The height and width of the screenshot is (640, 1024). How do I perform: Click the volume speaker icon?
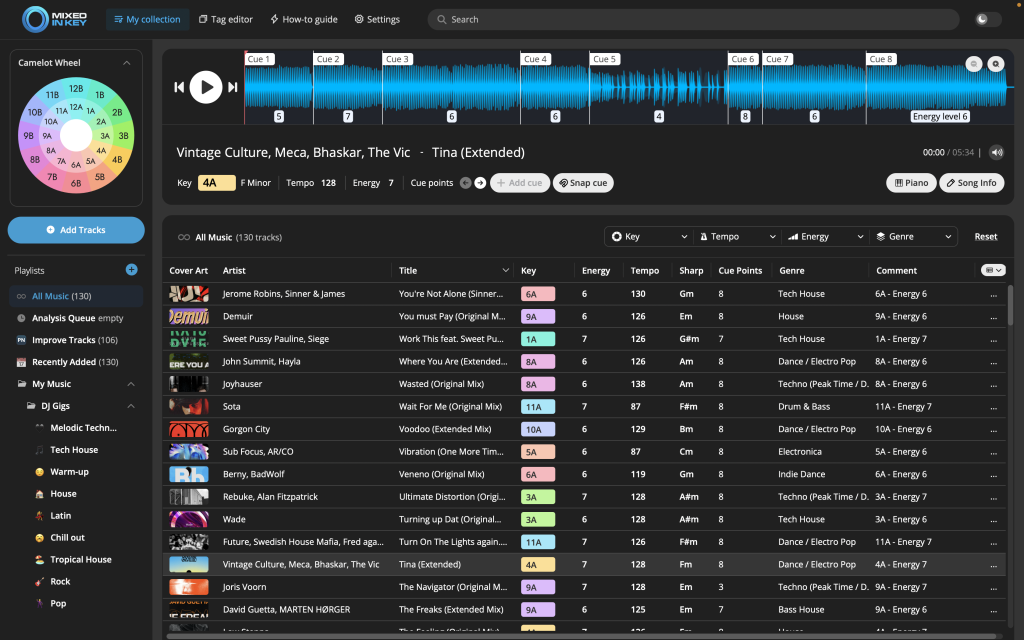[x=996, y=153]
